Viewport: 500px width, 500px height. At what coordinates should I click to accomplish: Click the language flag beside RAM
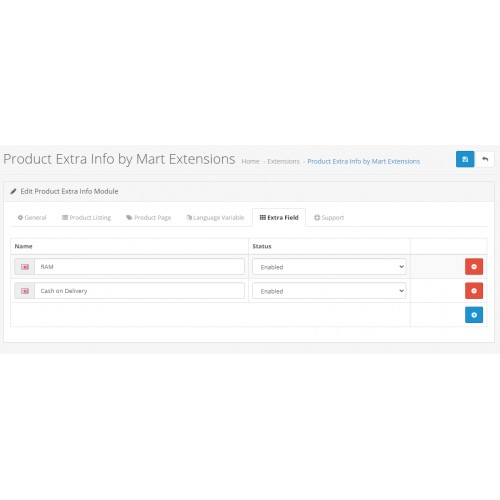(x=25, y=267)
